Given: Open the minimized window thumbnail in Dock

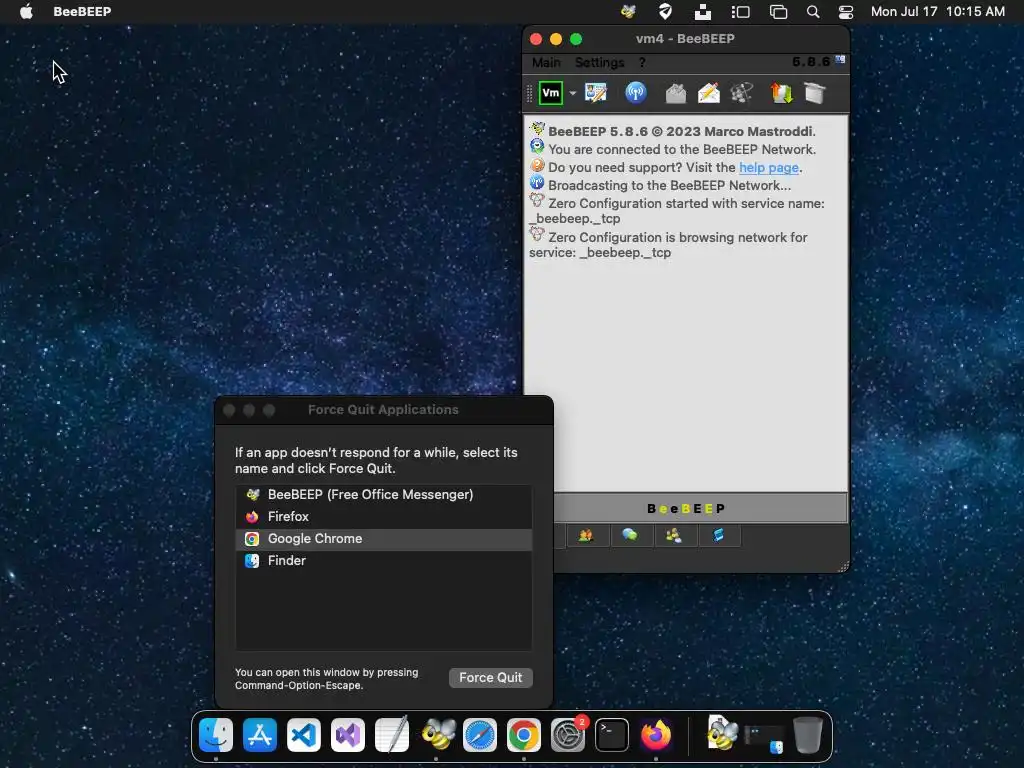Looking at the screenshot, I should point(763,737).
